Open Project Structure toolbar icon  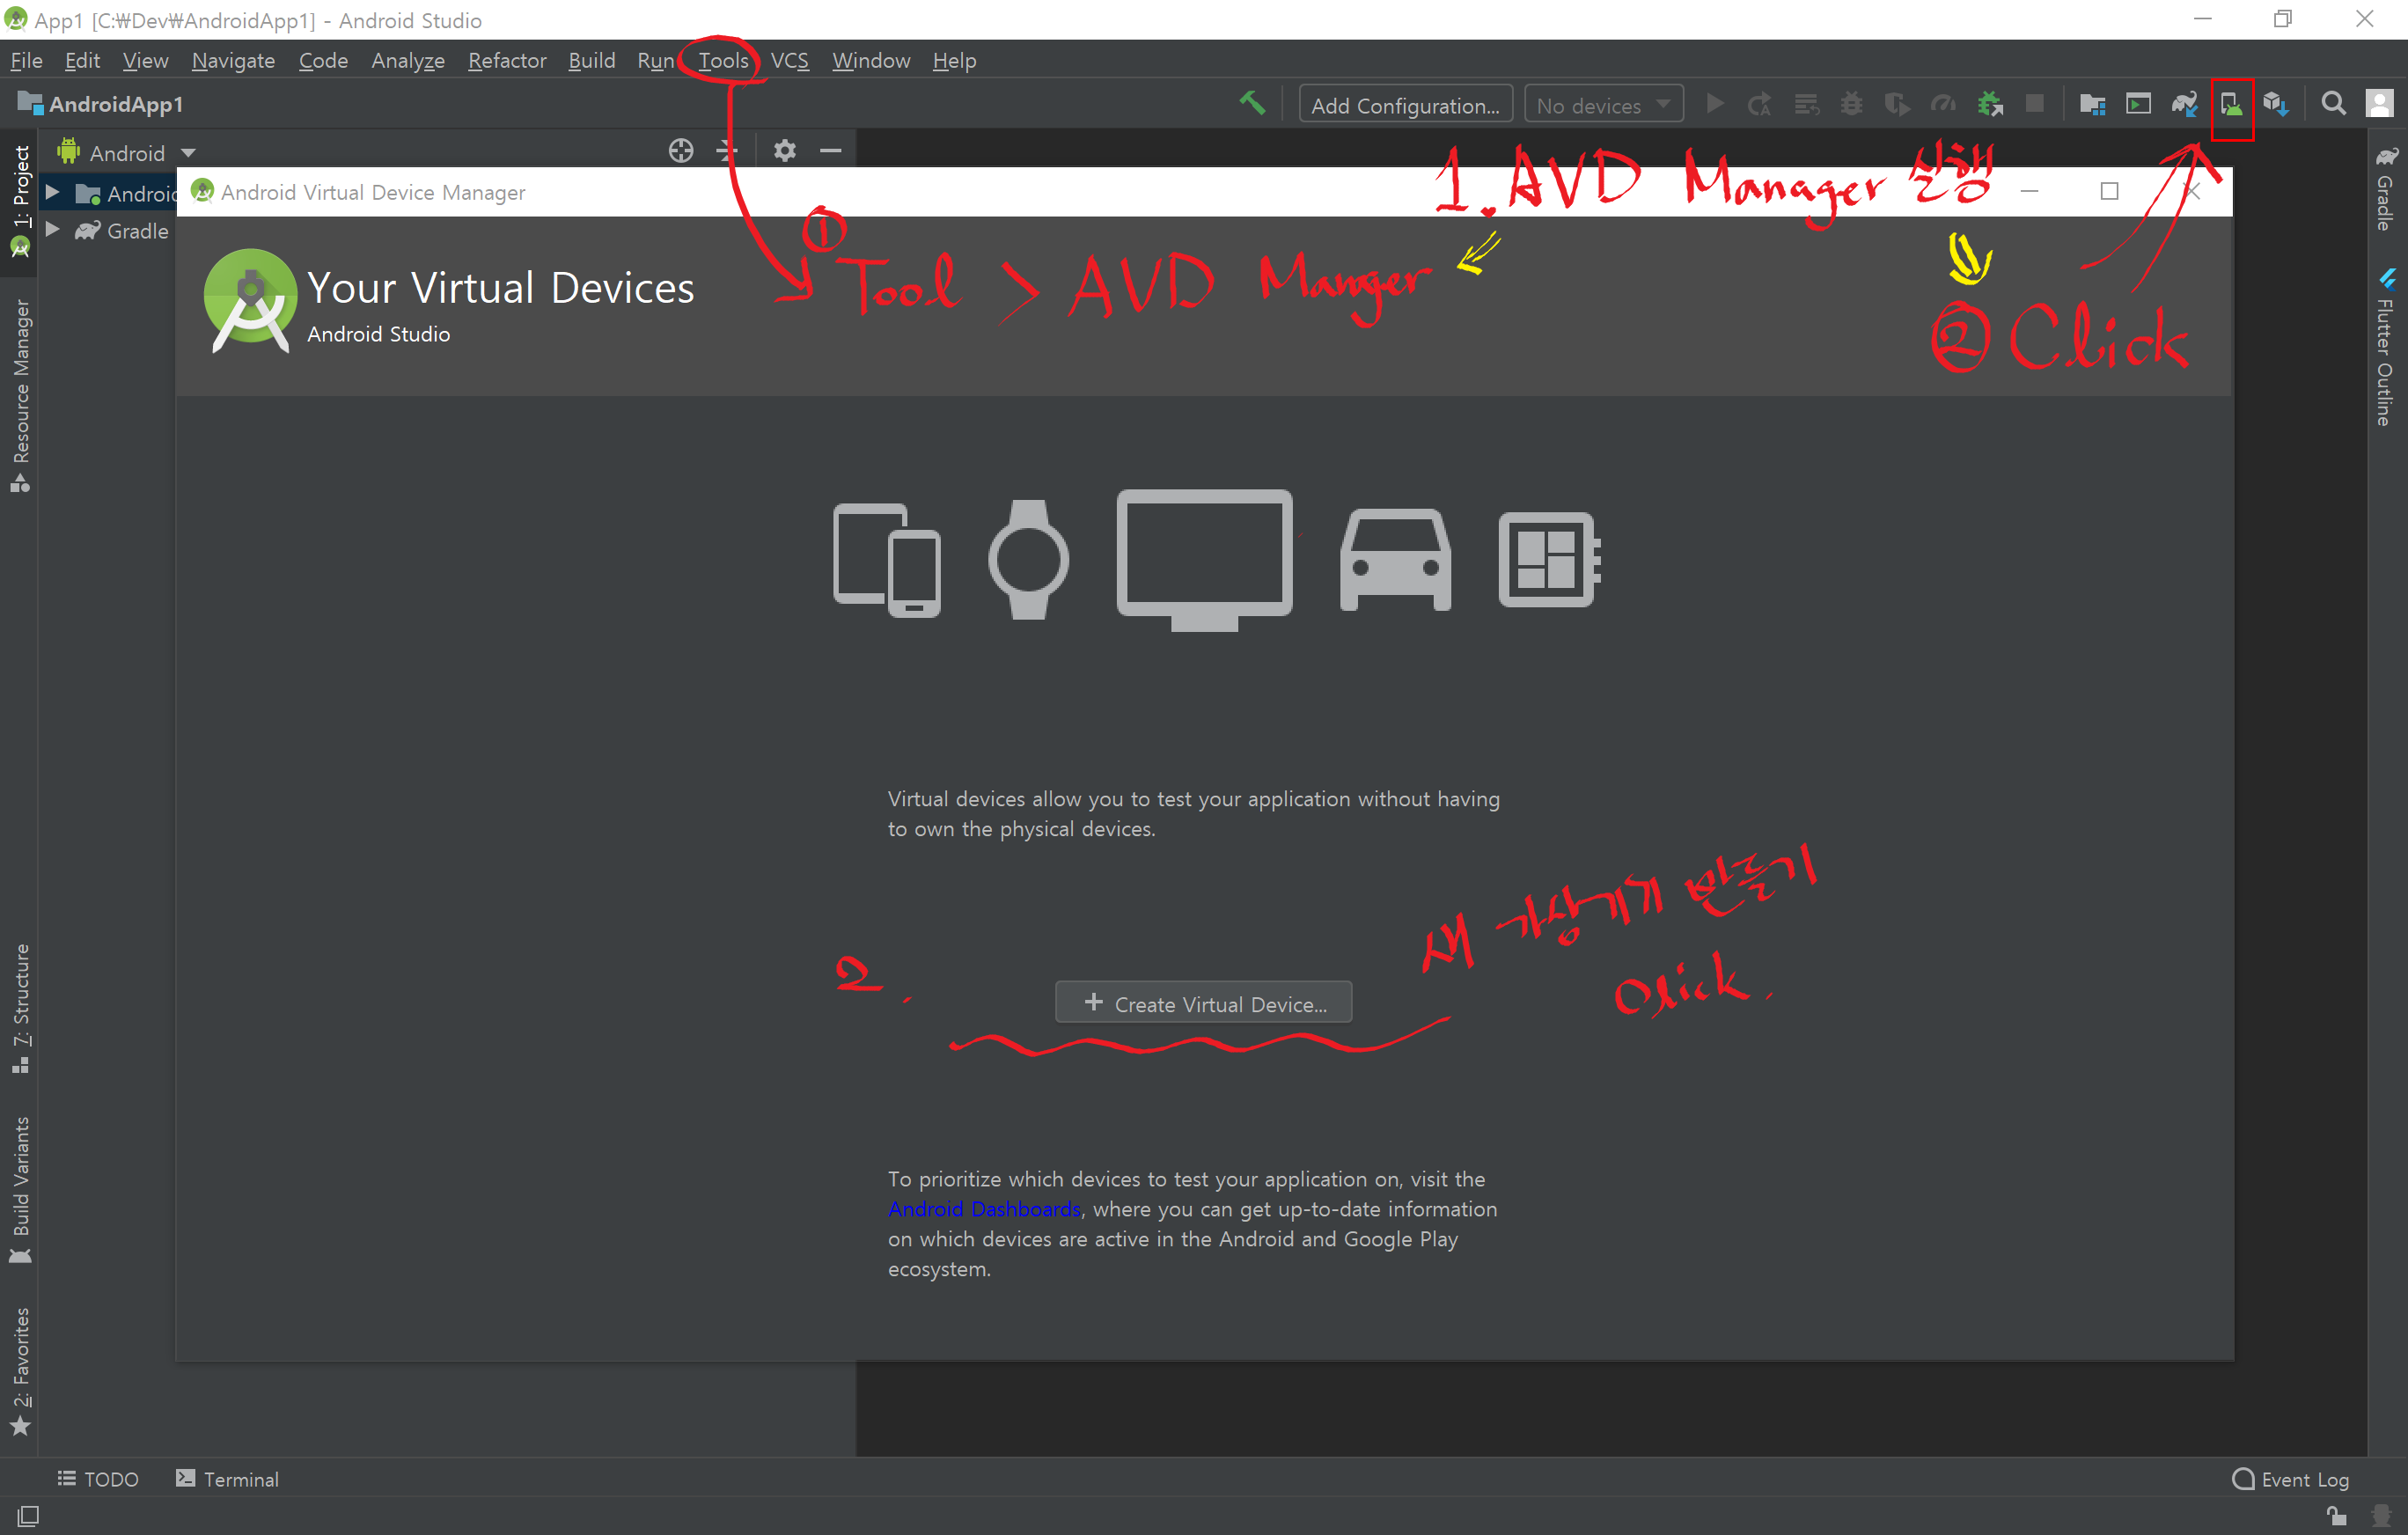pos(2092,104)
